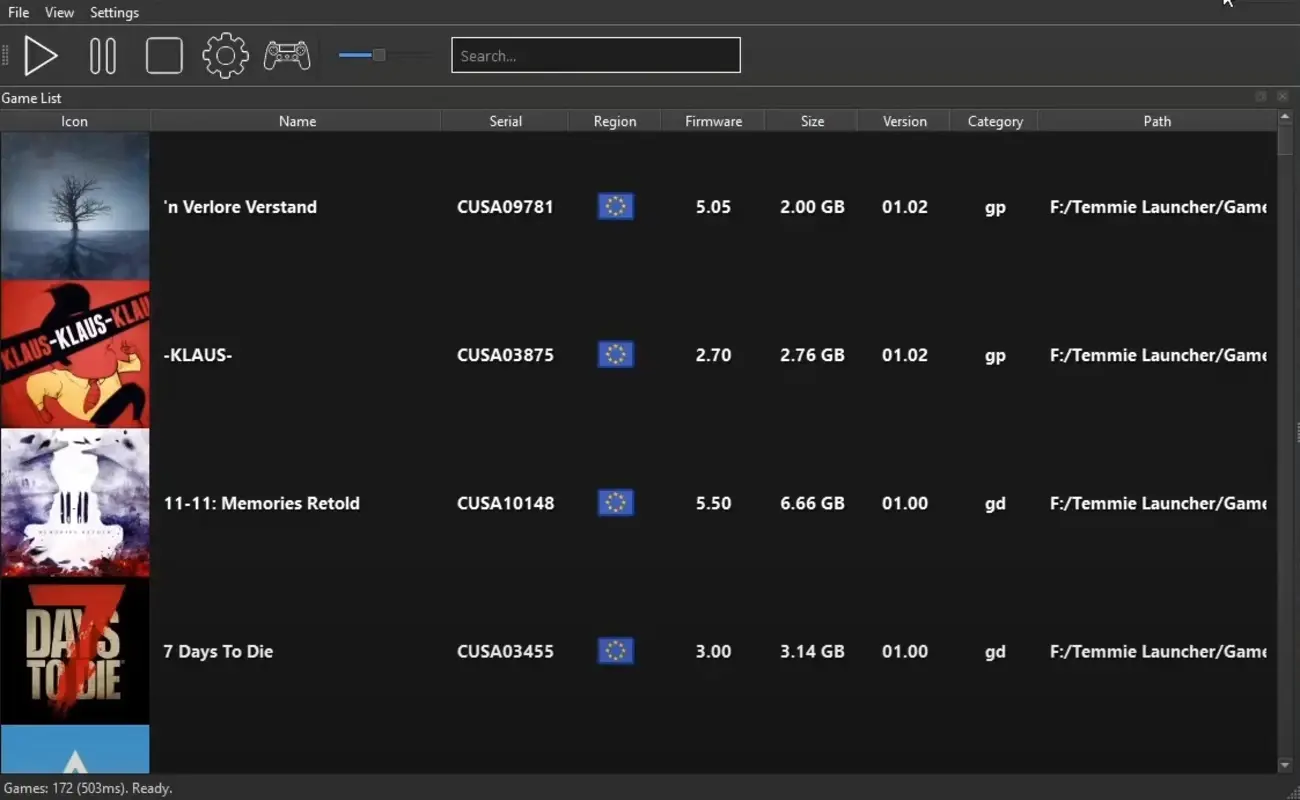Image resolution: width=1300 pixels, height=800 pixels.
Task: Open the File menu
Action: pos(17,12)
